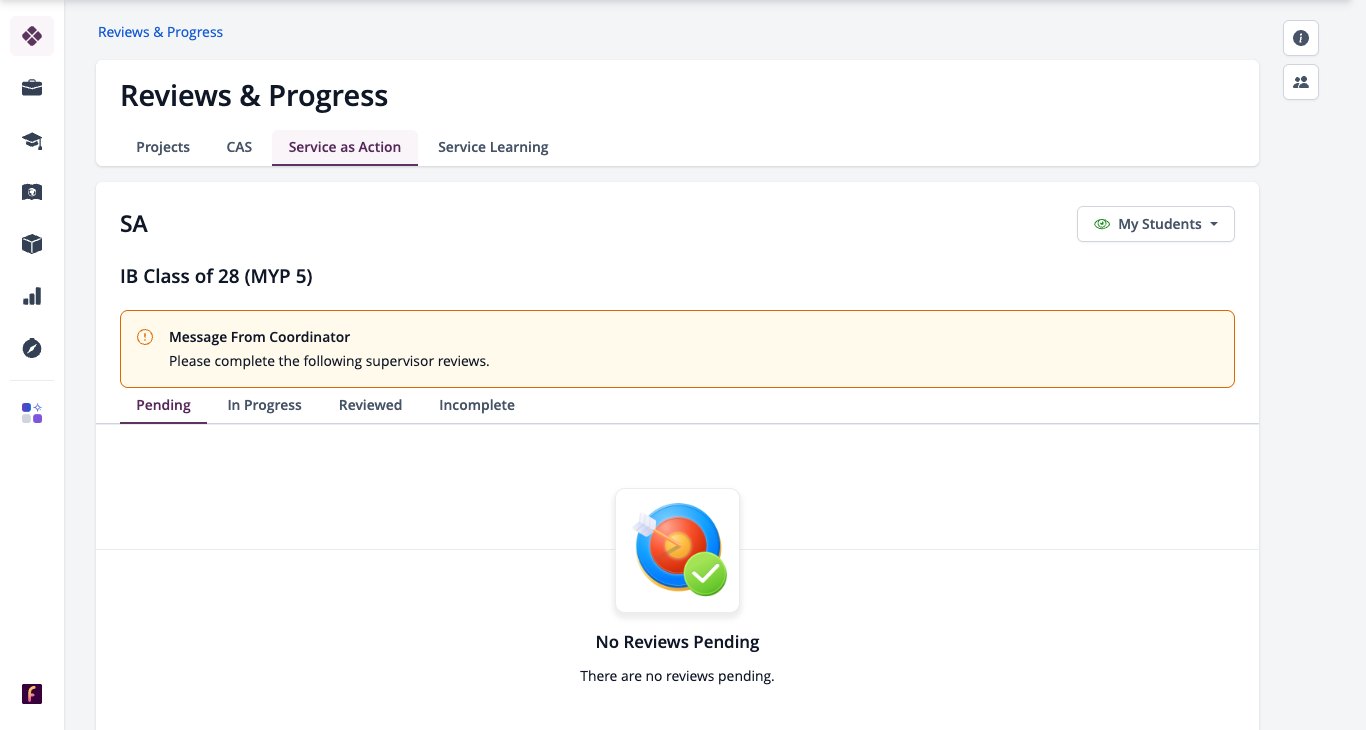Click the warning icon in coordinator message
The width and height of the screenshot is (1366, 730).
145,337
